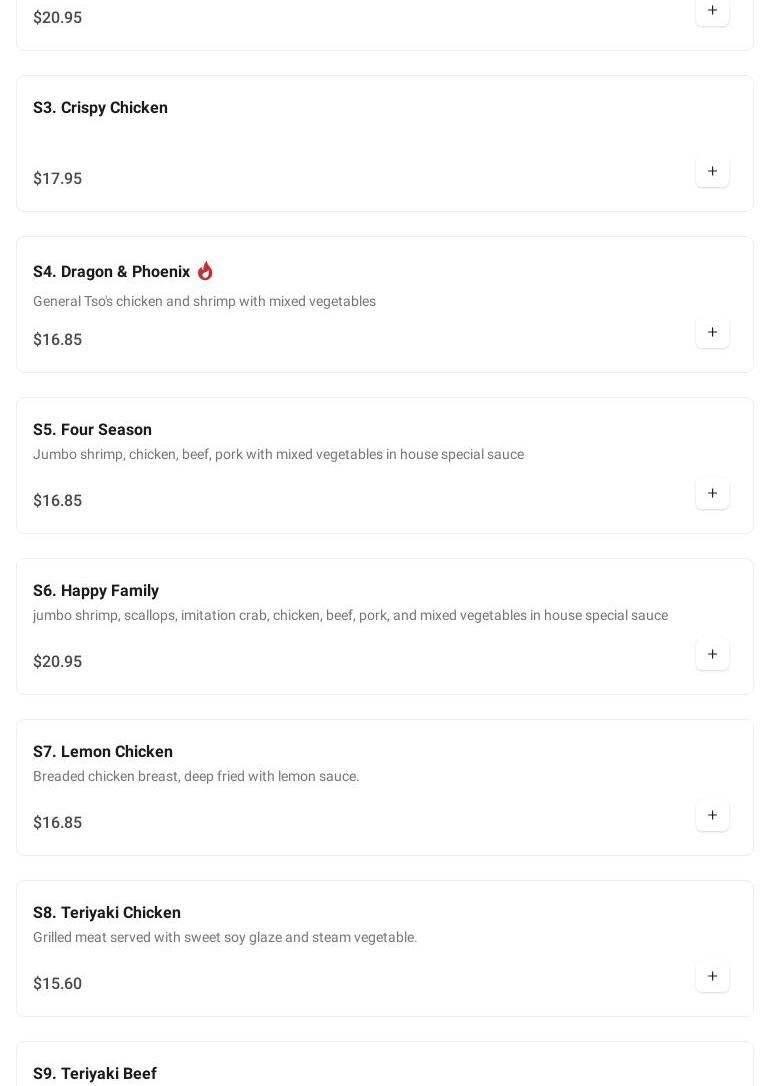Click Happy Family's jumbo shrimp, scallops description
The width and height of the screenshot is (770, 1086).
pyautogui.click(x=350, y=615)
